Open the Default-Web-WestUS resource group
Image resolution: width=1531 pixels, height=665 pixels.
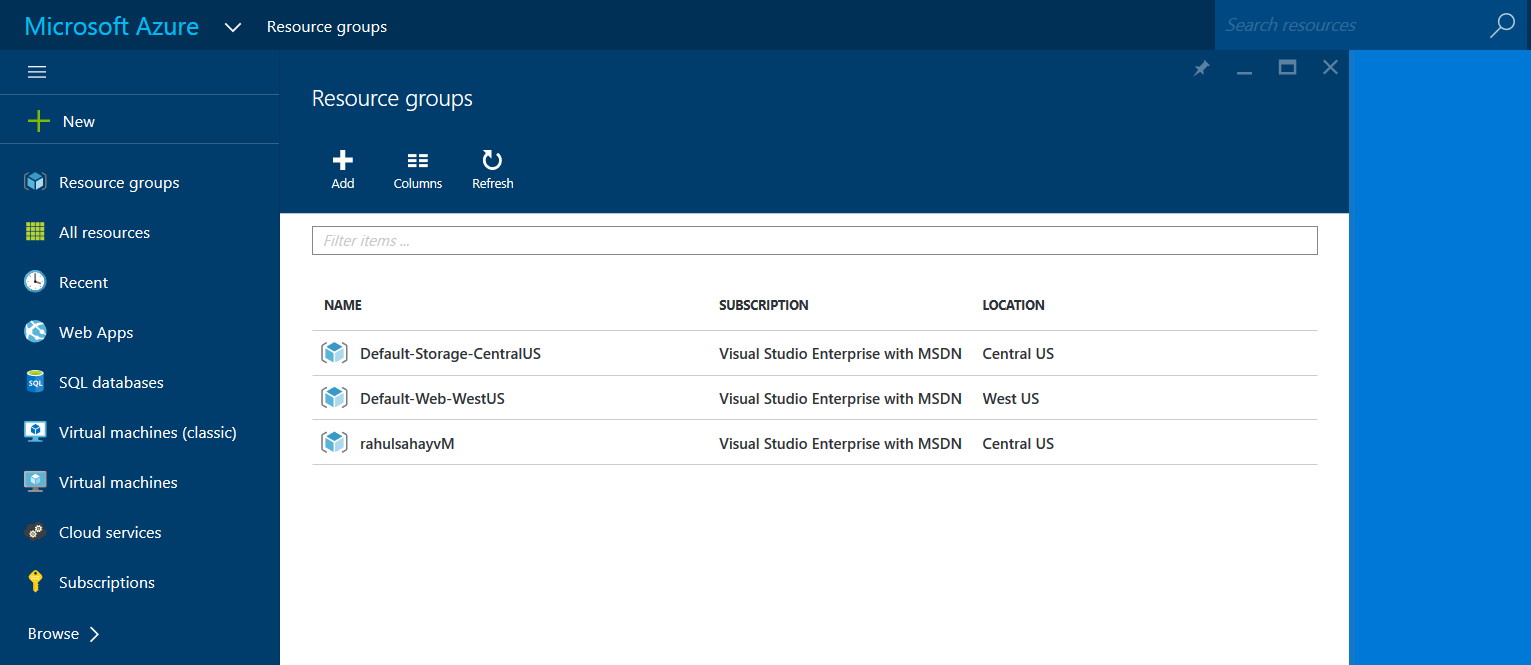pos(432,398)
